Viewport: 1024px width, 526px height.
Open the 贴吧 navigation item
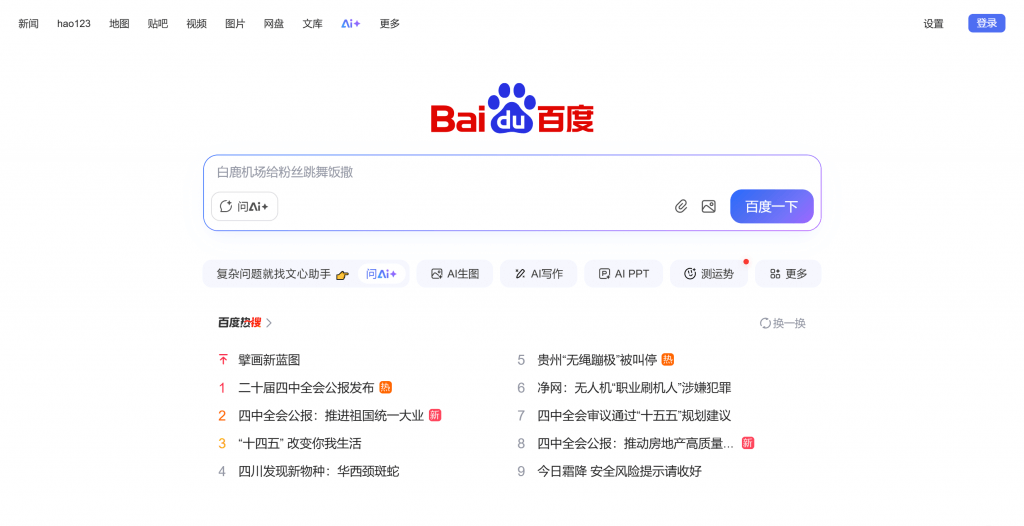(x=157, y=23)
